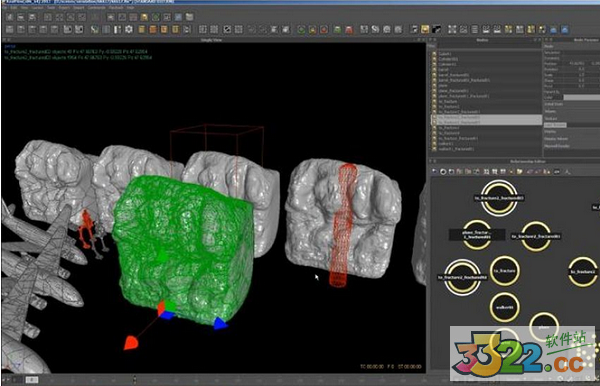The image size is (600, 386).
Task: Open the Export menu
Action: coord(64,7)
